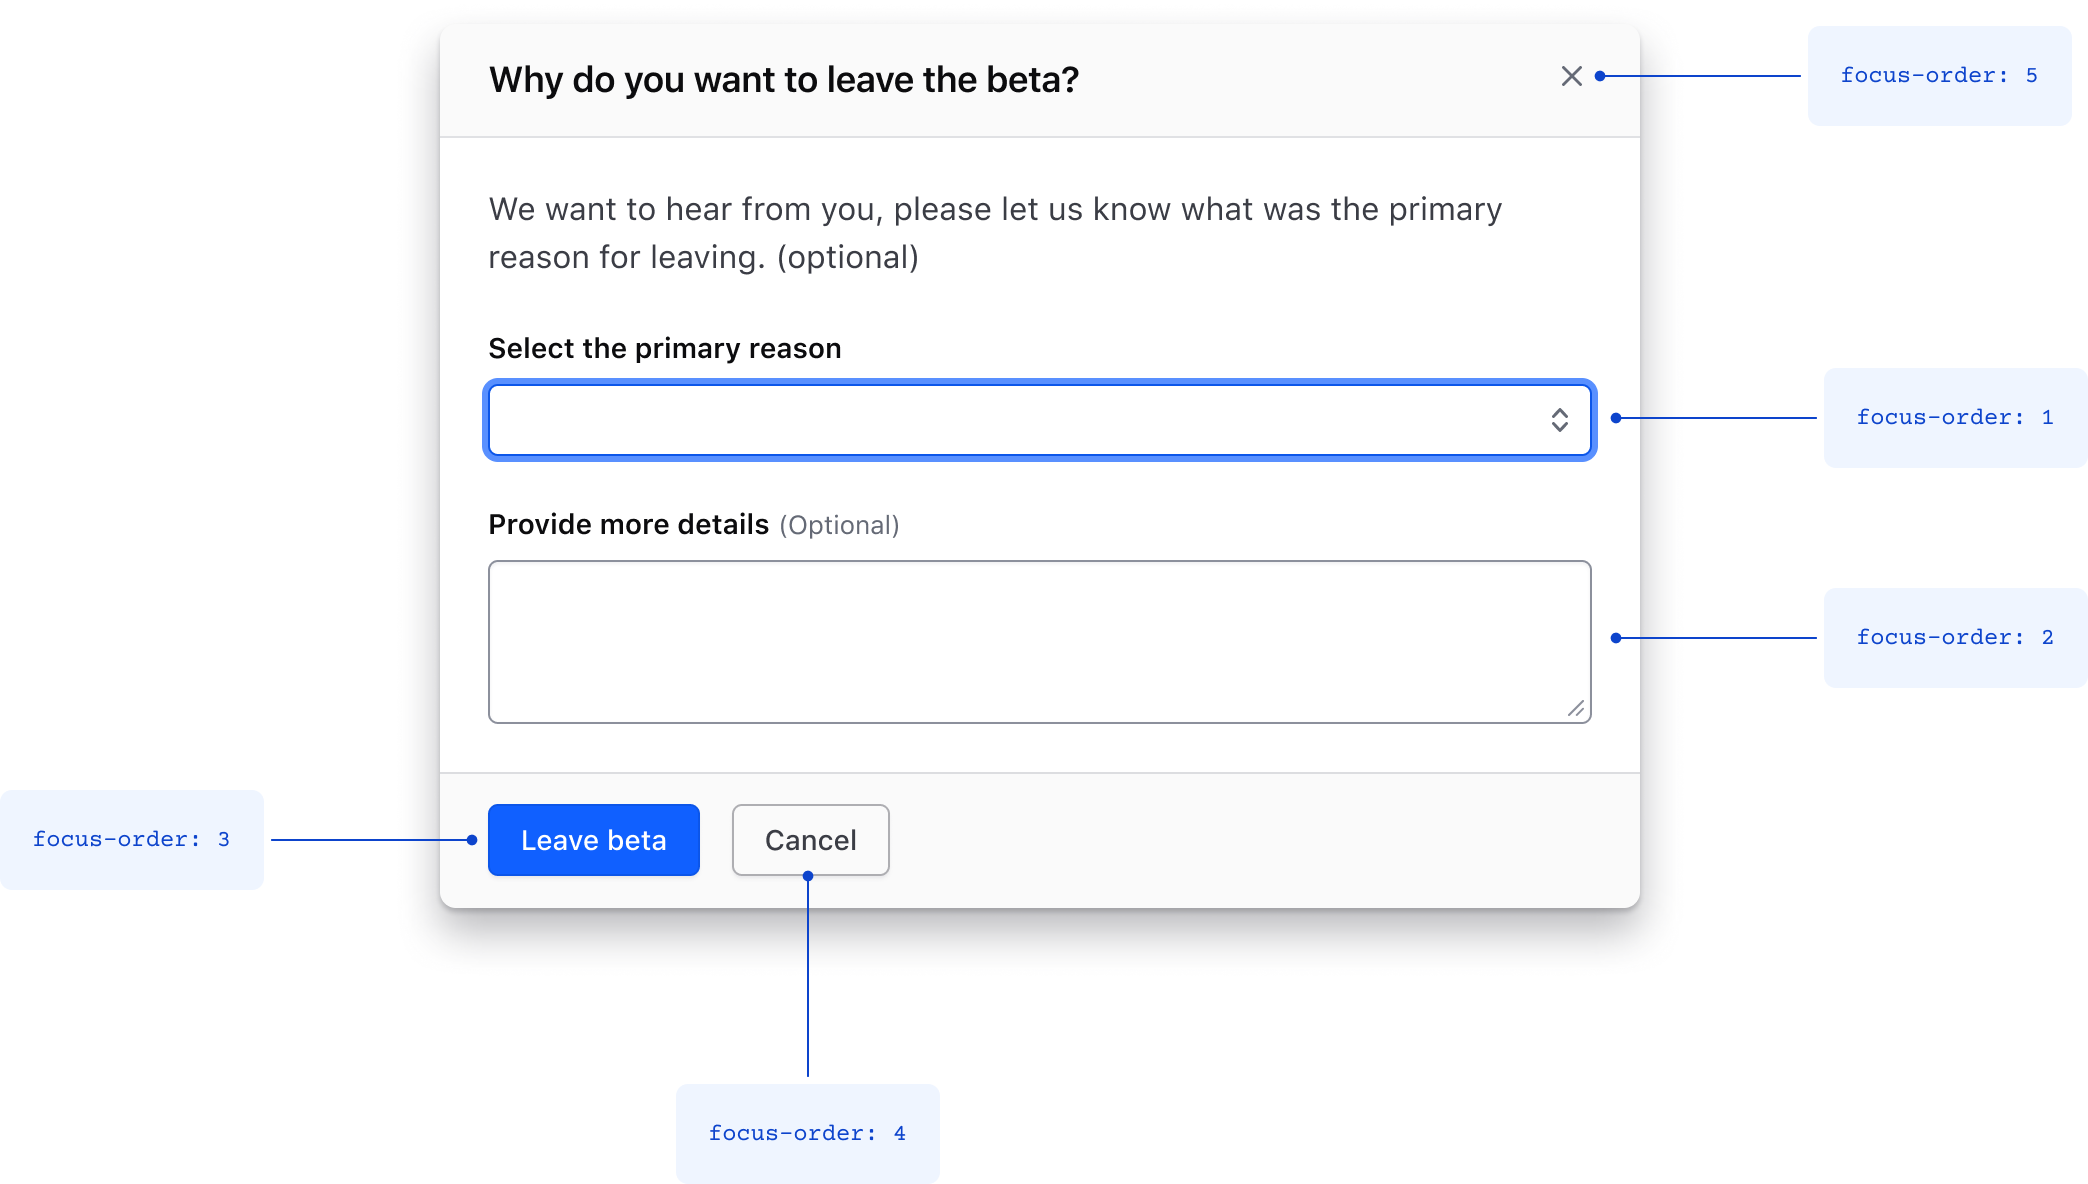
Task: Click the focus-order: 3 annotation badge
Action: 131,839
